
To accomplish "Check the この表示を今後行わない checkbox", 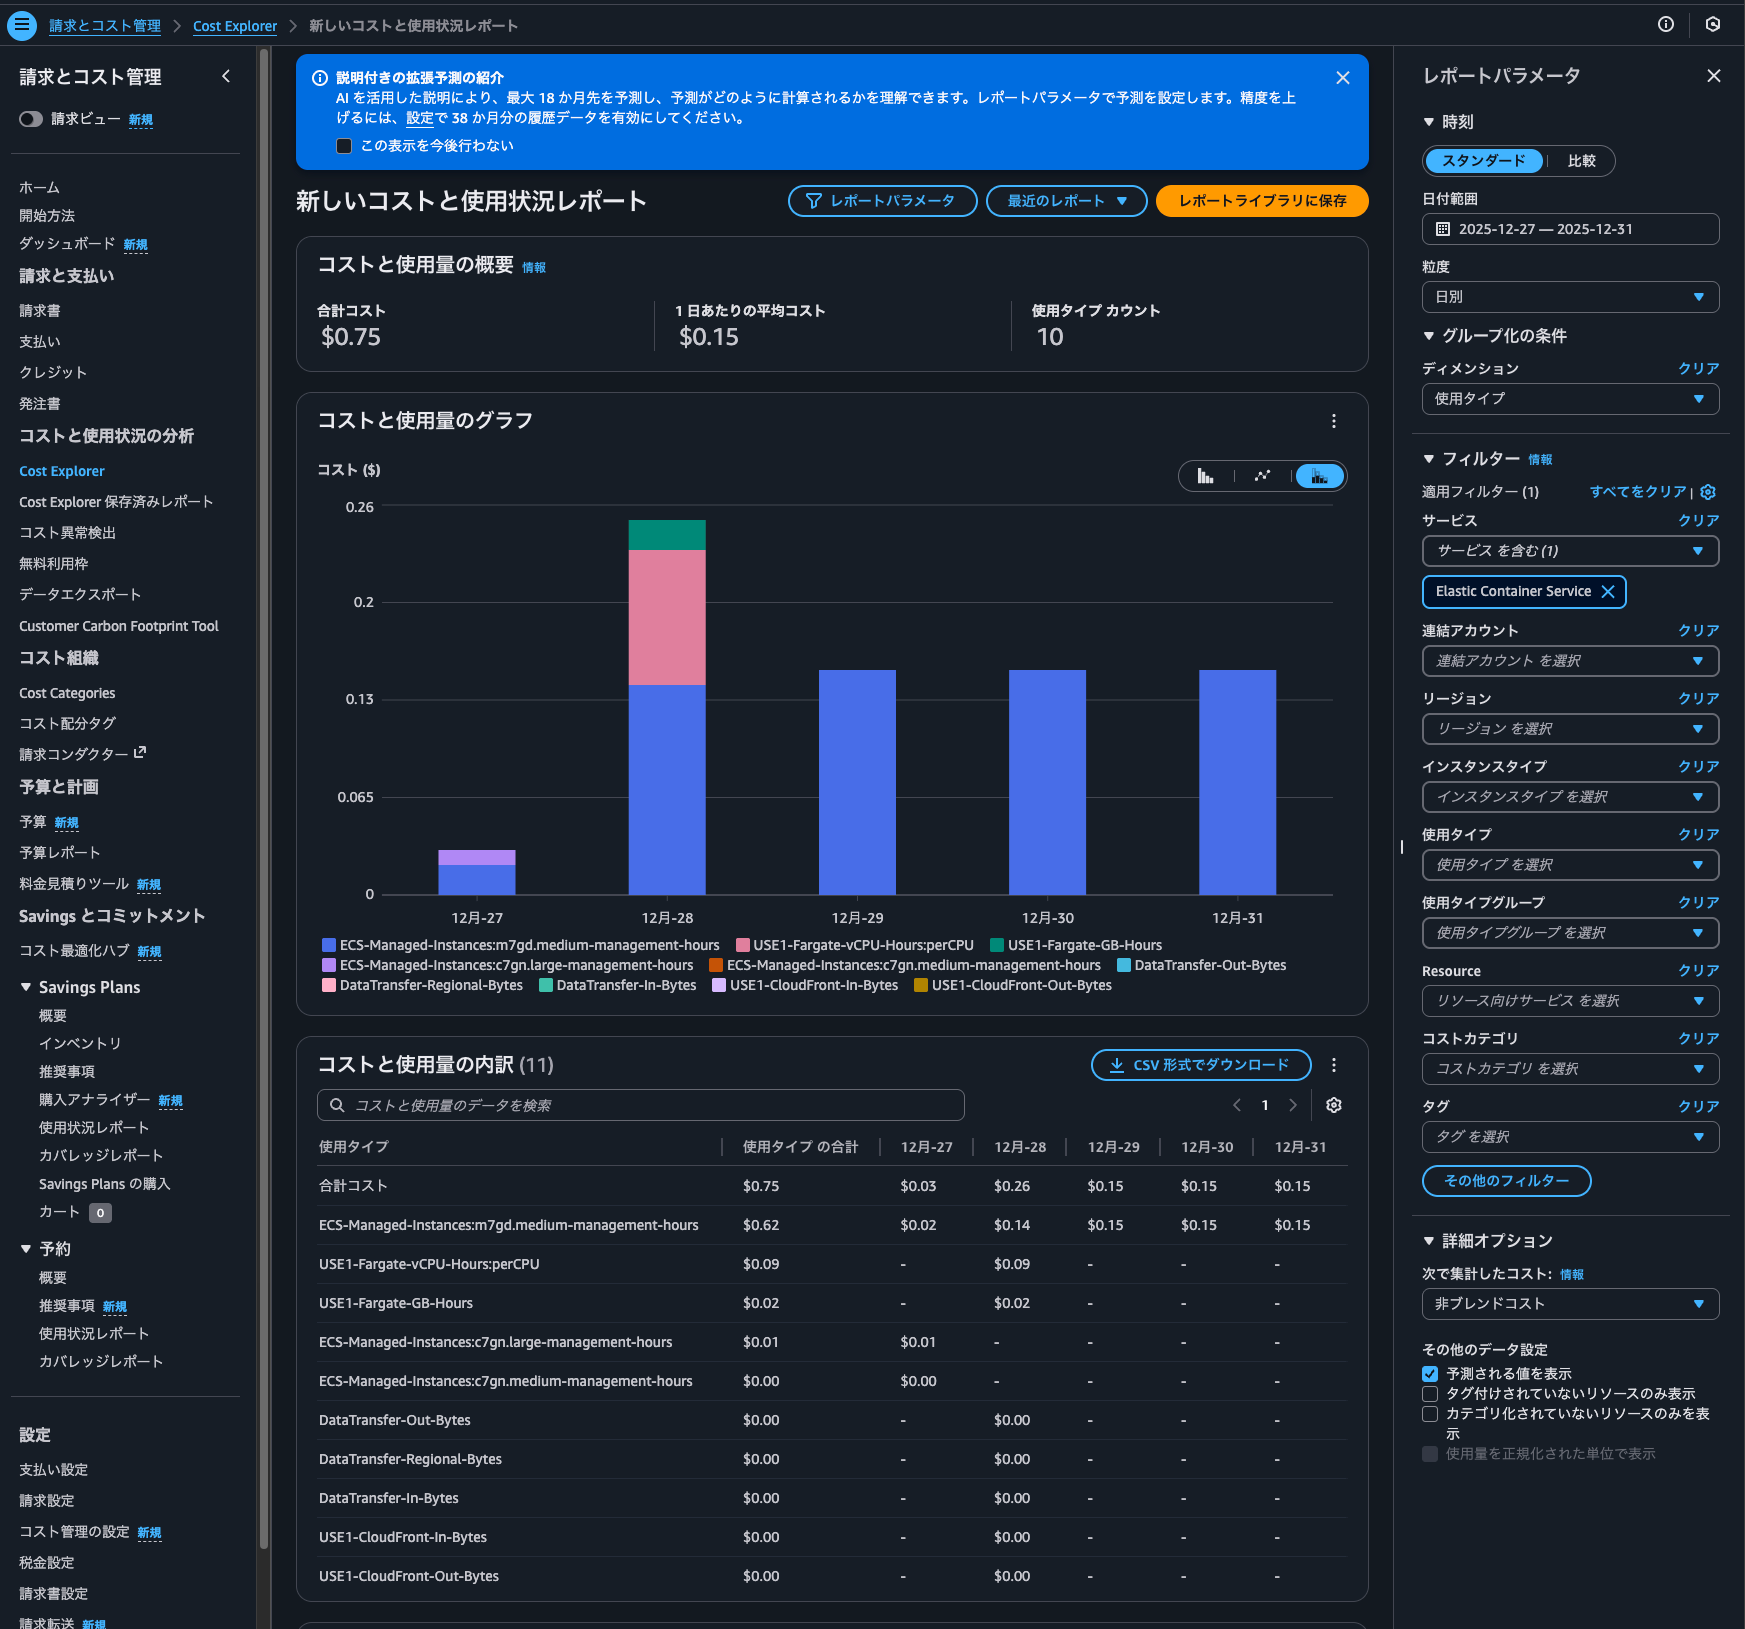I will click(x=344, y=146).
